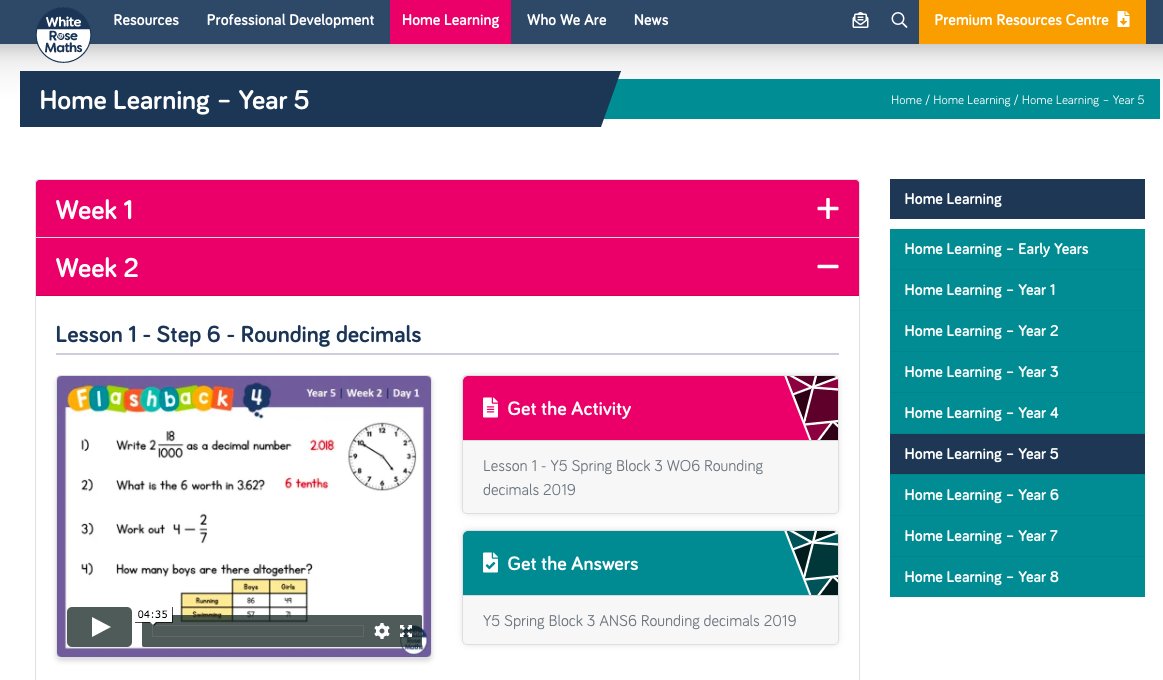The image size is (1163, 680).
Task: Click the 04:35 video duration label
Action: pos(153,614)
